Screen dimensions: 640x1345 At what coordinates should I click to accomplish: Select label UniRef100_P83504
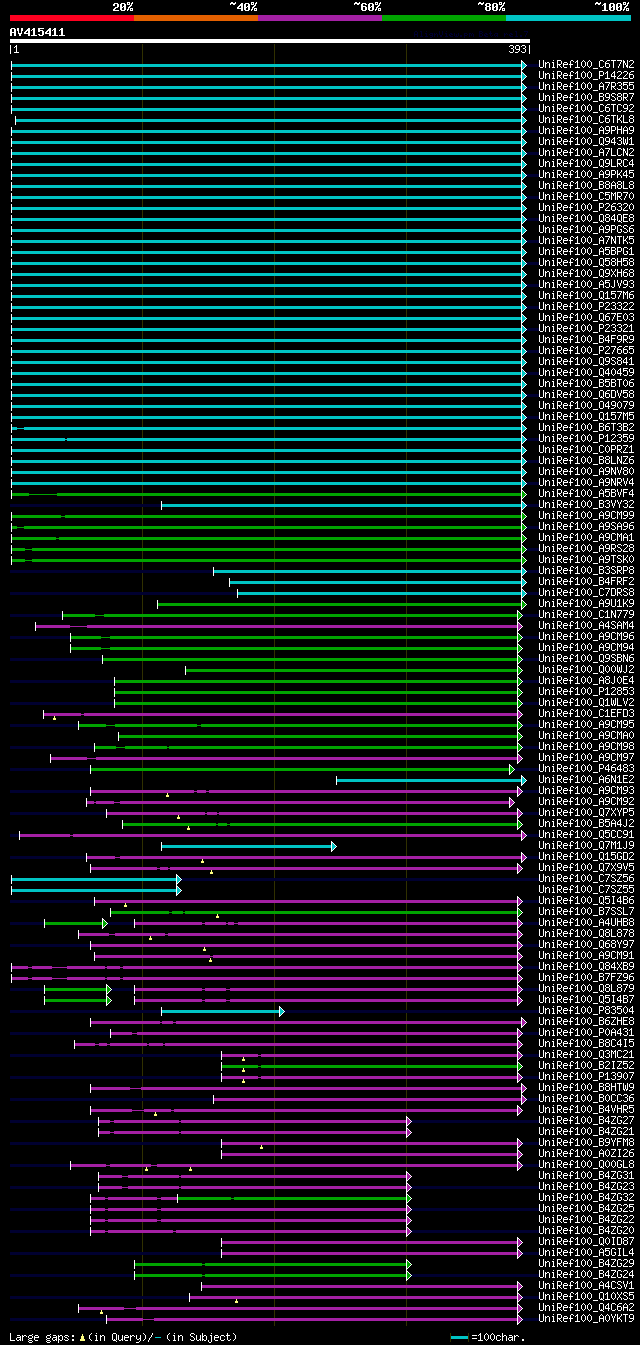pos(586,1010)
